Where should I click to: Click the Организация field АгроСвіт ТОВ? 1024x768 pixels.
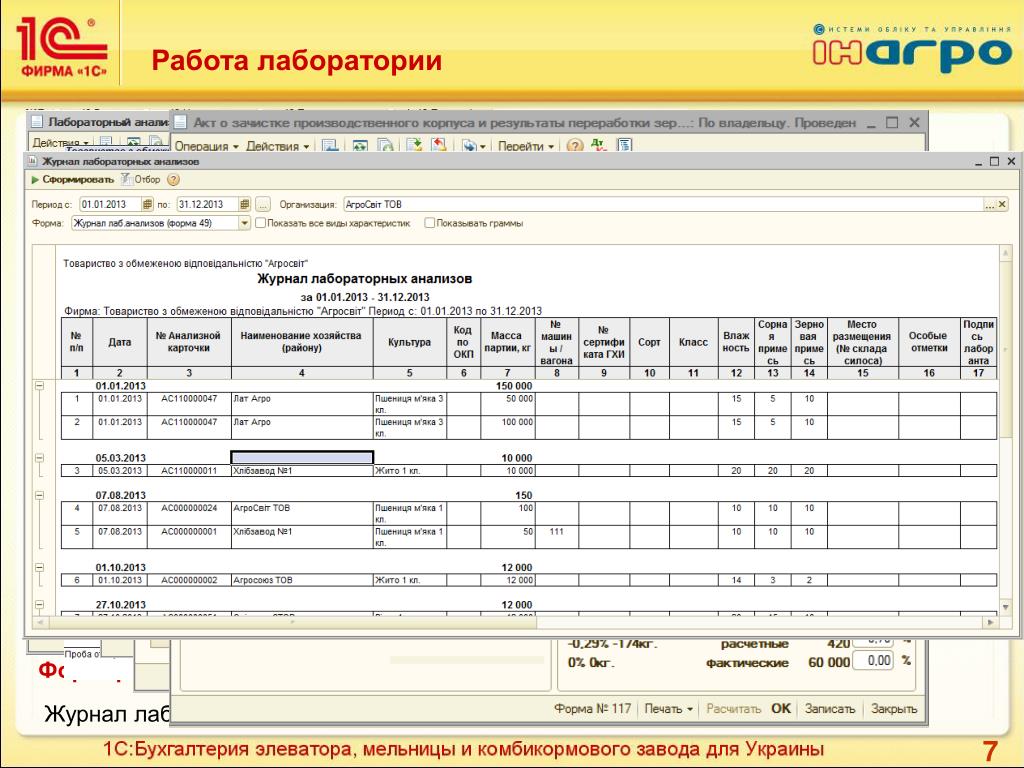[x=664, y=204]
